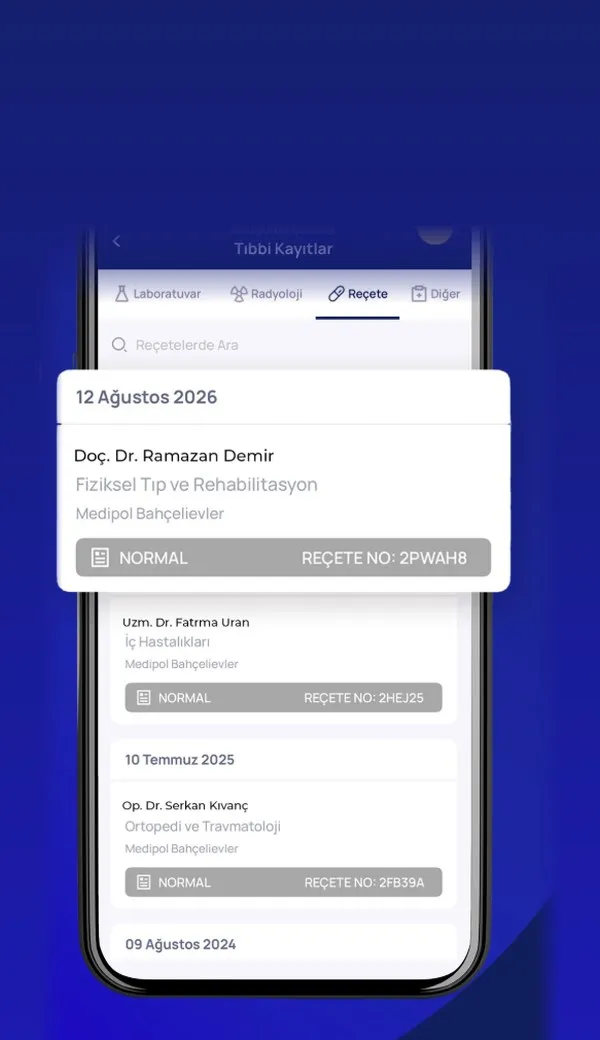Open prescription RECETE NO: 2FB39A

(283, 882)
